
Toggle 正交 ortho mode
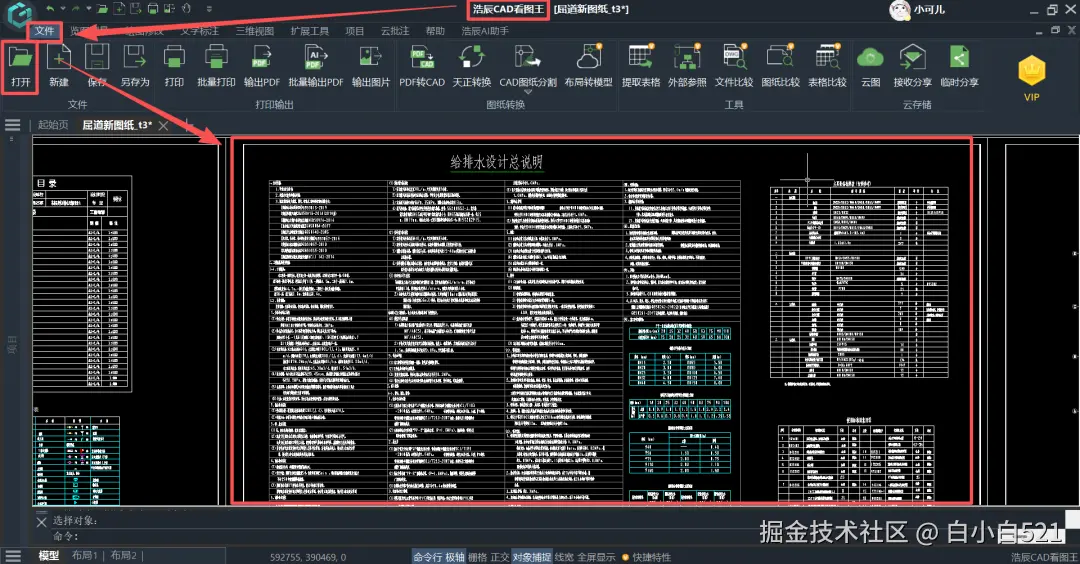(499, 557)
